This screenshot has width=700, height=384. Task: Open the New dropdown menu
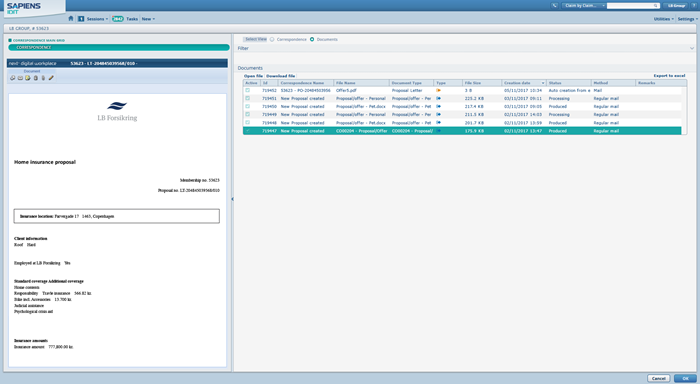(148, 19)
